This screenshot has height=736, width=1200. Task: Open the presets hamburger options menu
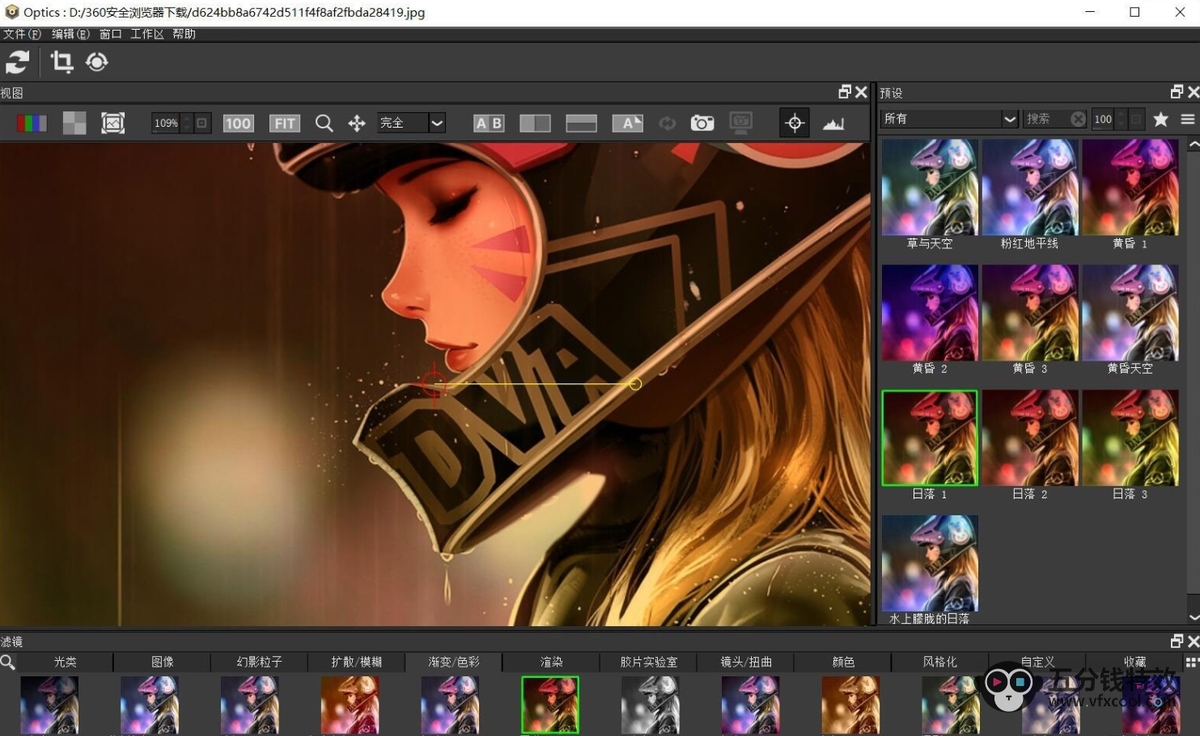(1188, 119)
